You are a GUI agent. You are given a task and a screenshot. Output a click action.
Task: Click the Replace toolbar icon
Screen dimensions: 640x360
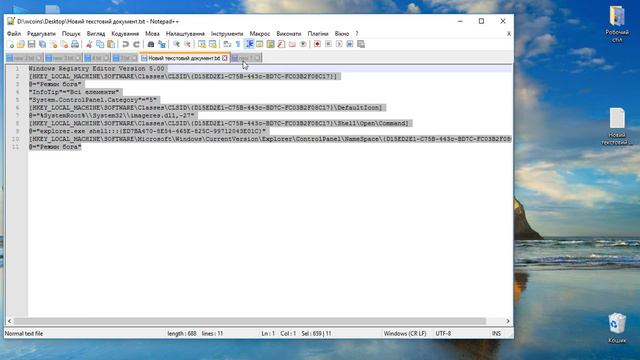[x=162, y=44]
